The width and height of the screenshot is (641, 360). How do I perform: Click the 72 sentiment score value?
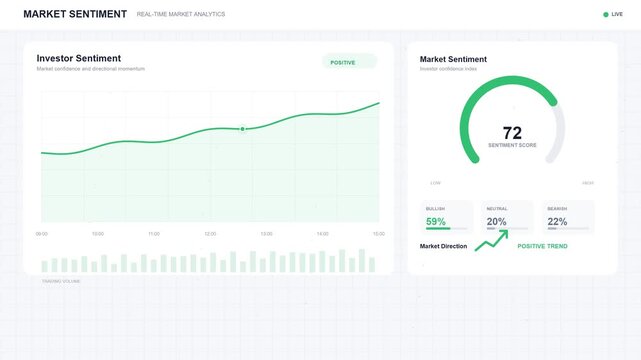(x=512, y=133)
